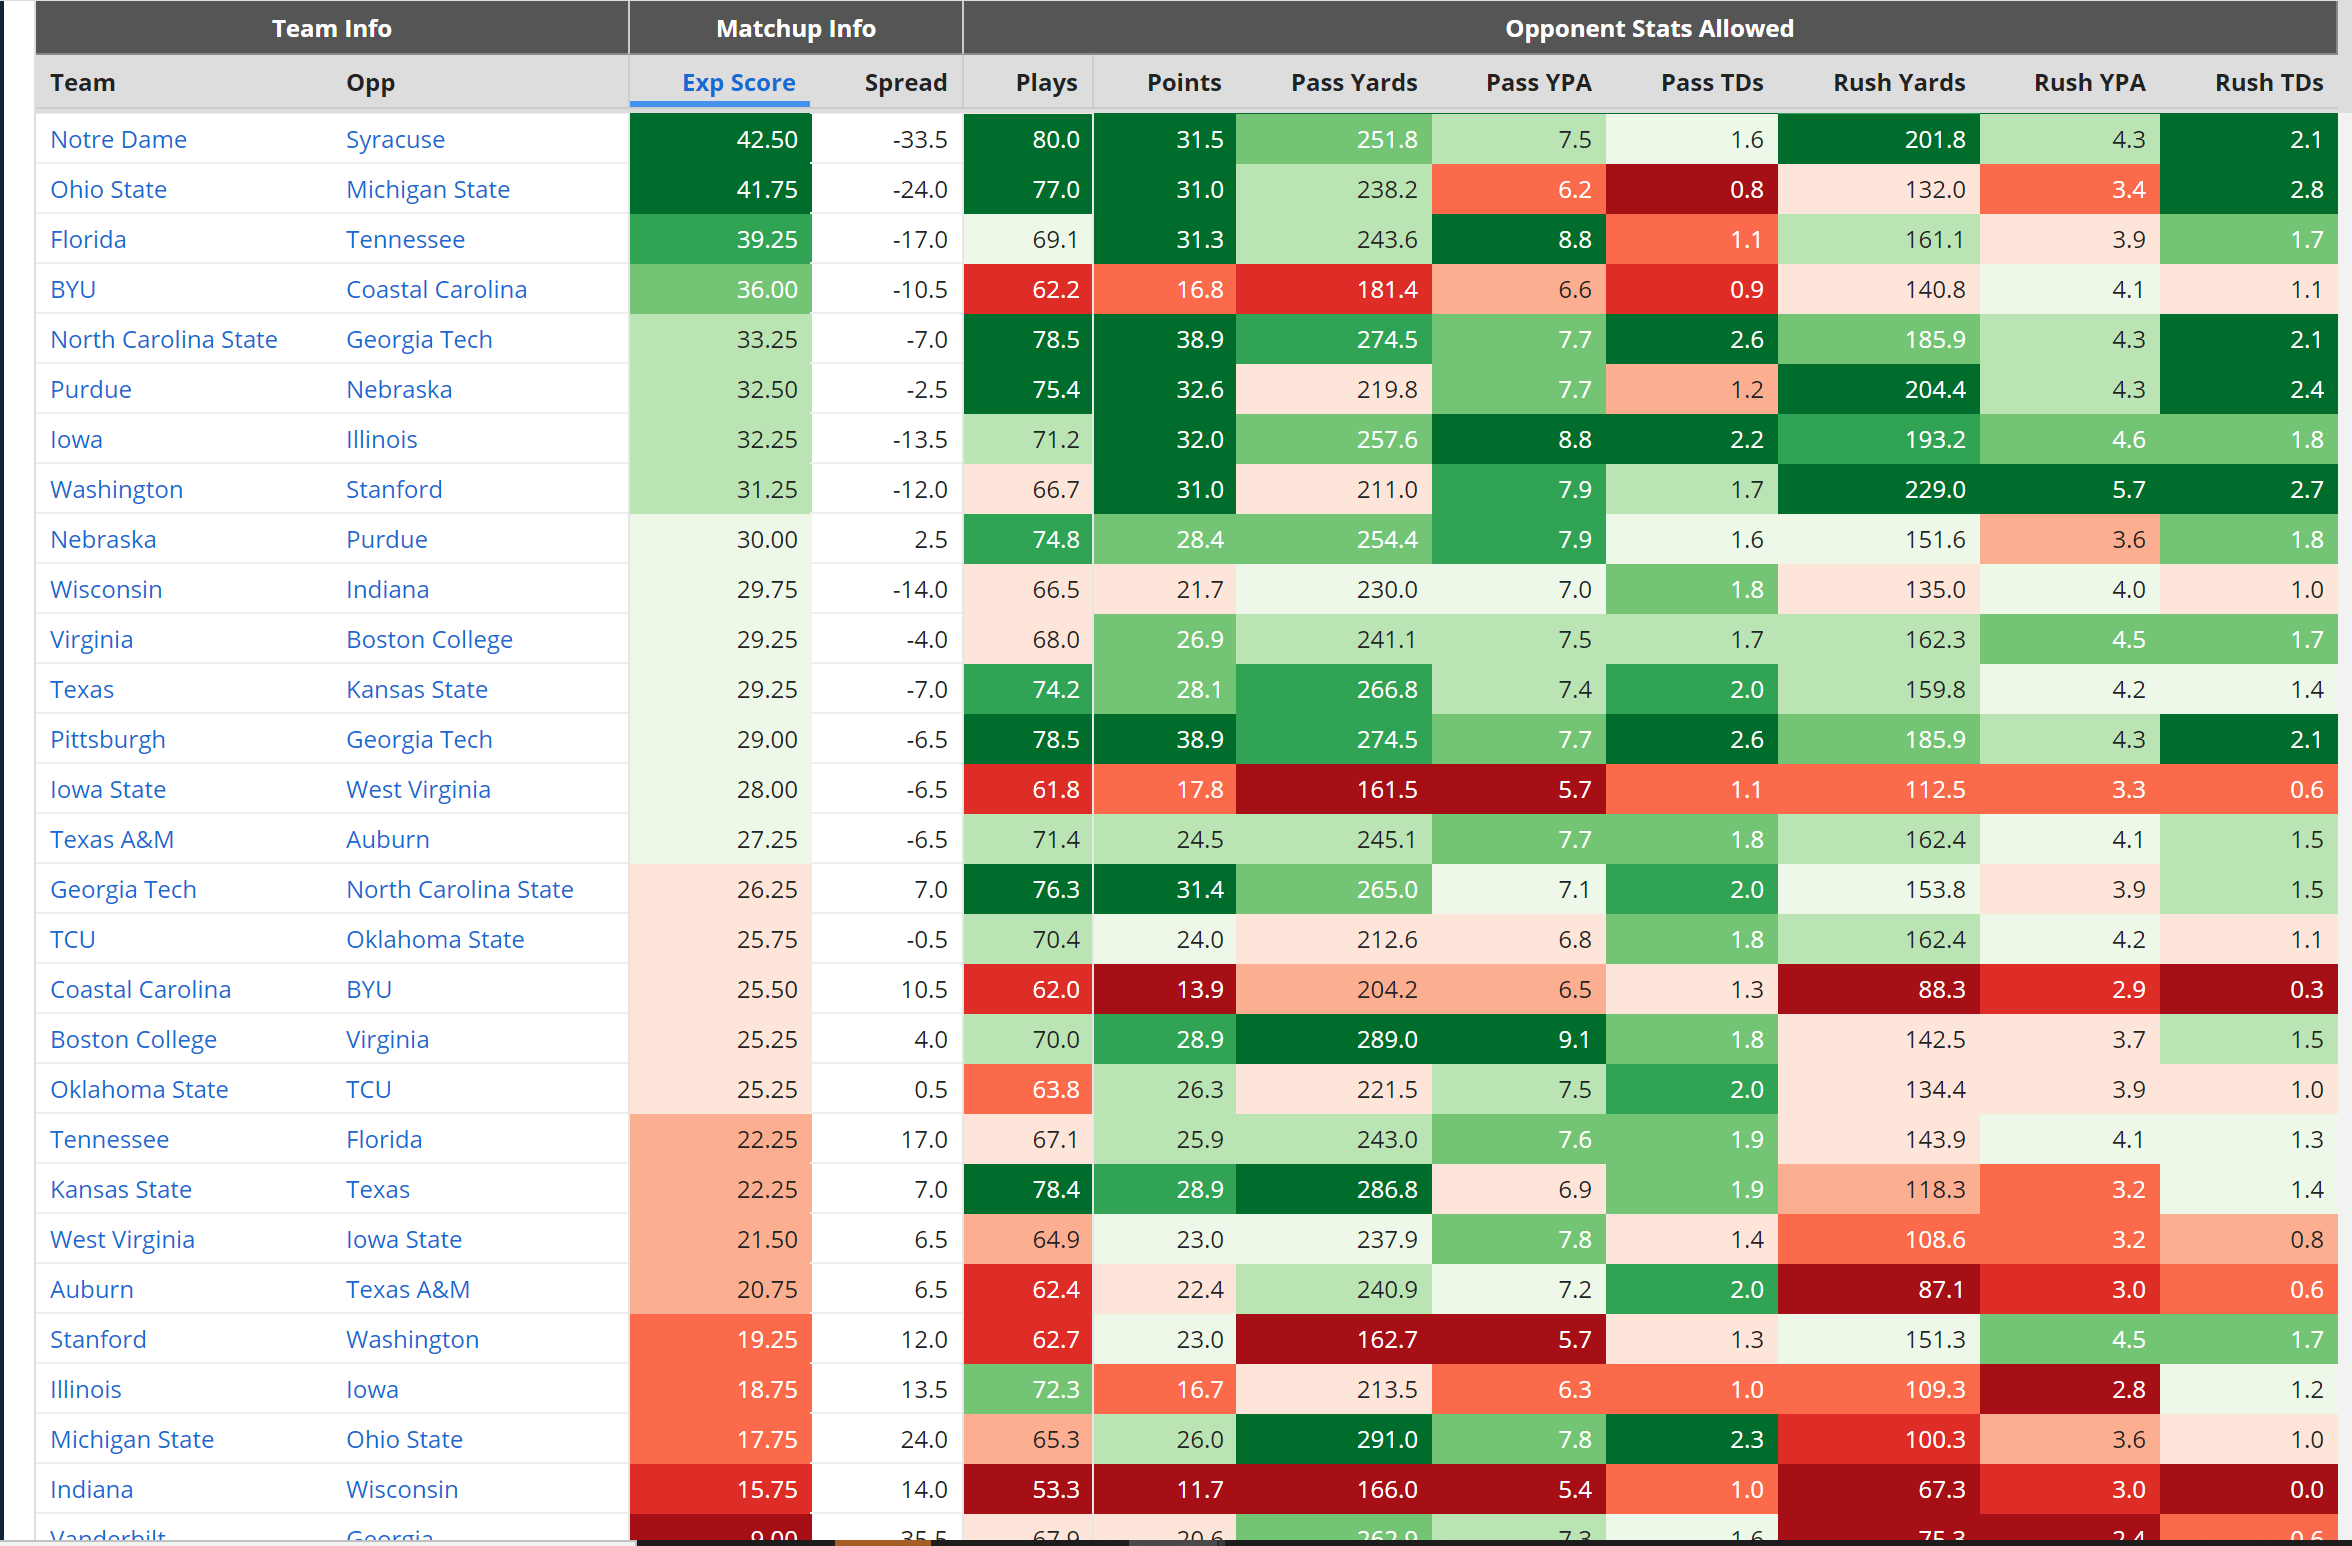Screen dimensions: 2352x1546
Task: Open Tennessee in the Team column
Action: (x=109, y=1139)
